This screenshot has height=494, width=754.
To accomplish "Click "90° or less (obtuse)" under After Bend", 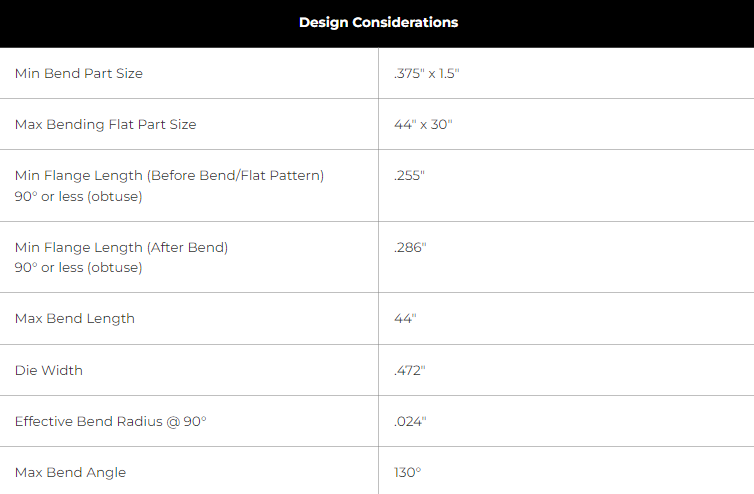I will [78, 267].
